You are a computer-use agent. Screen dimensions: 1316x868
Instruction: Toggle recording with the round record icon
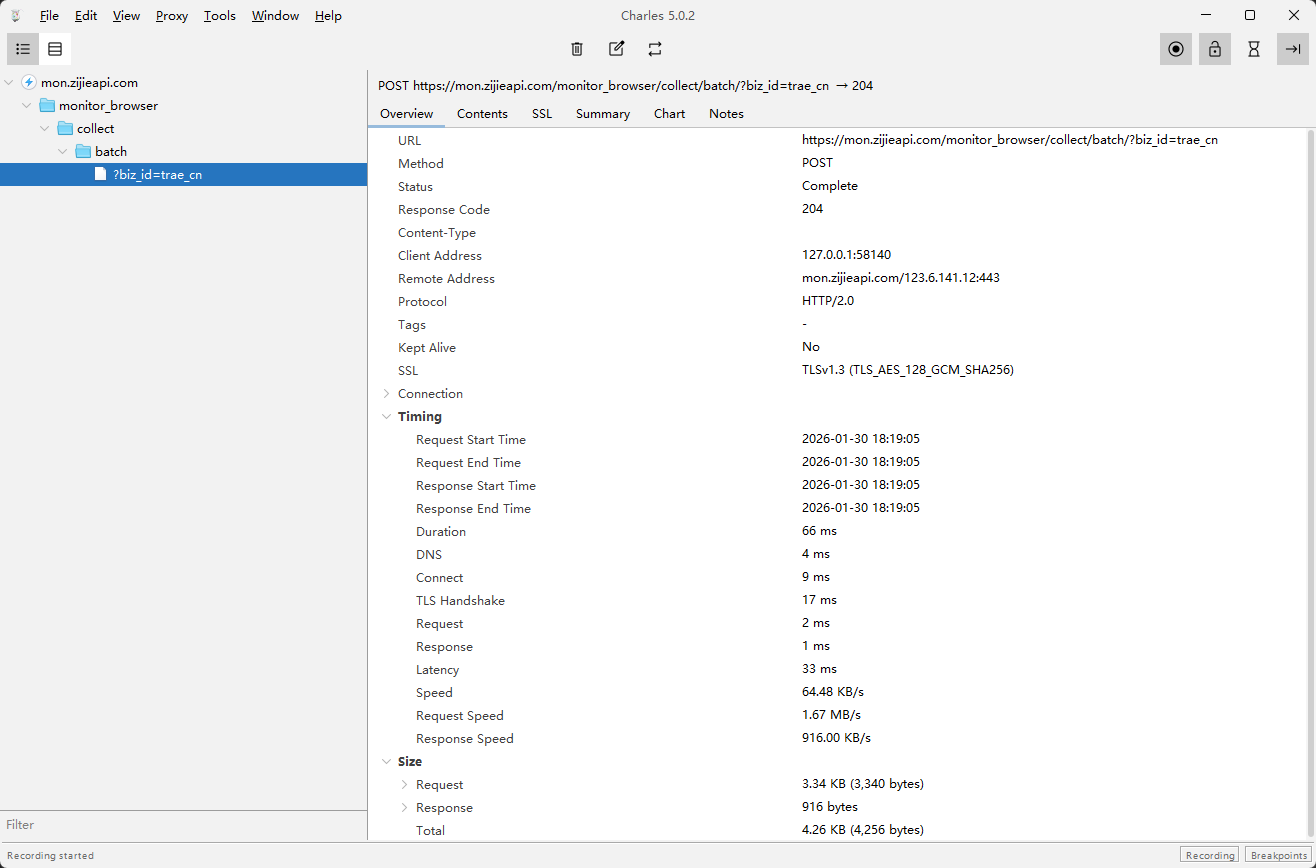click(x=1176, y=49)
